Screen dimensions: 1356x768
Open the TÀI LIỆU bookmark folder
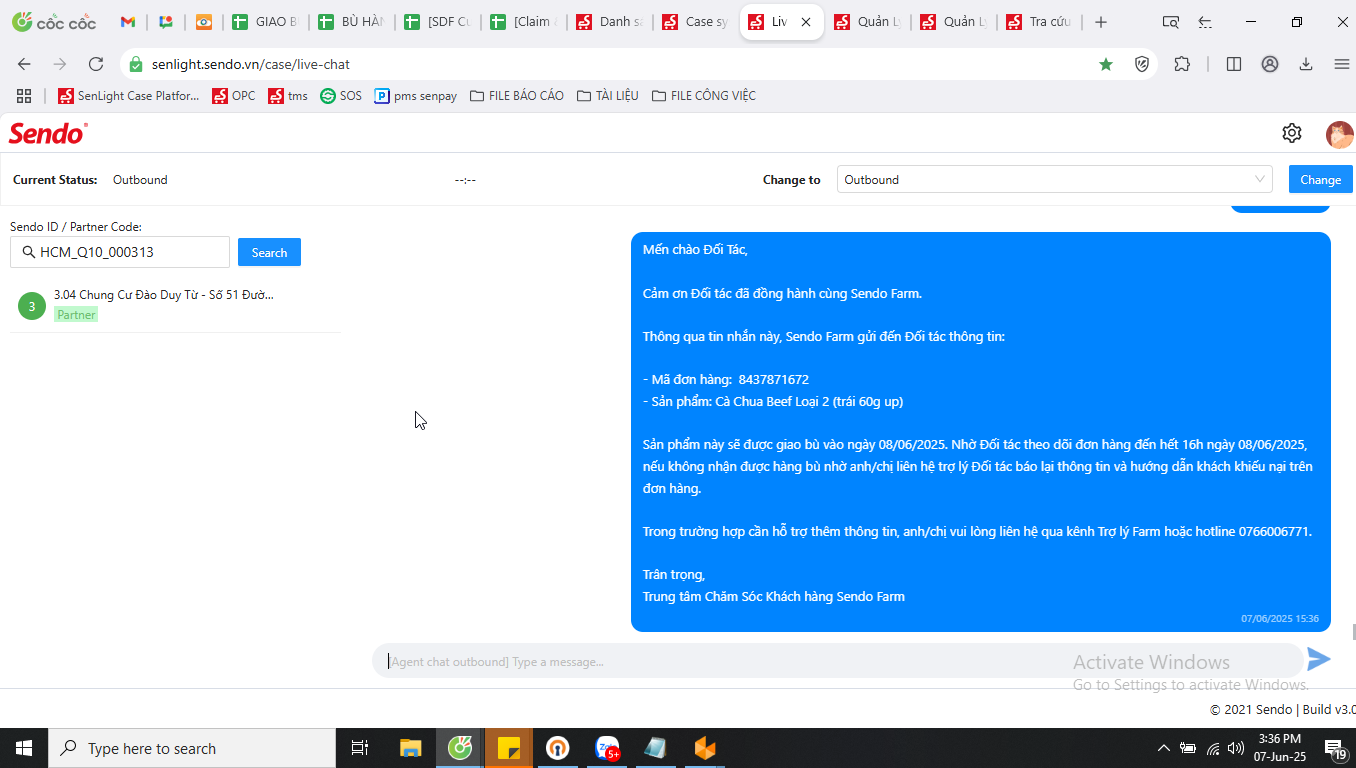coord(607,96)
